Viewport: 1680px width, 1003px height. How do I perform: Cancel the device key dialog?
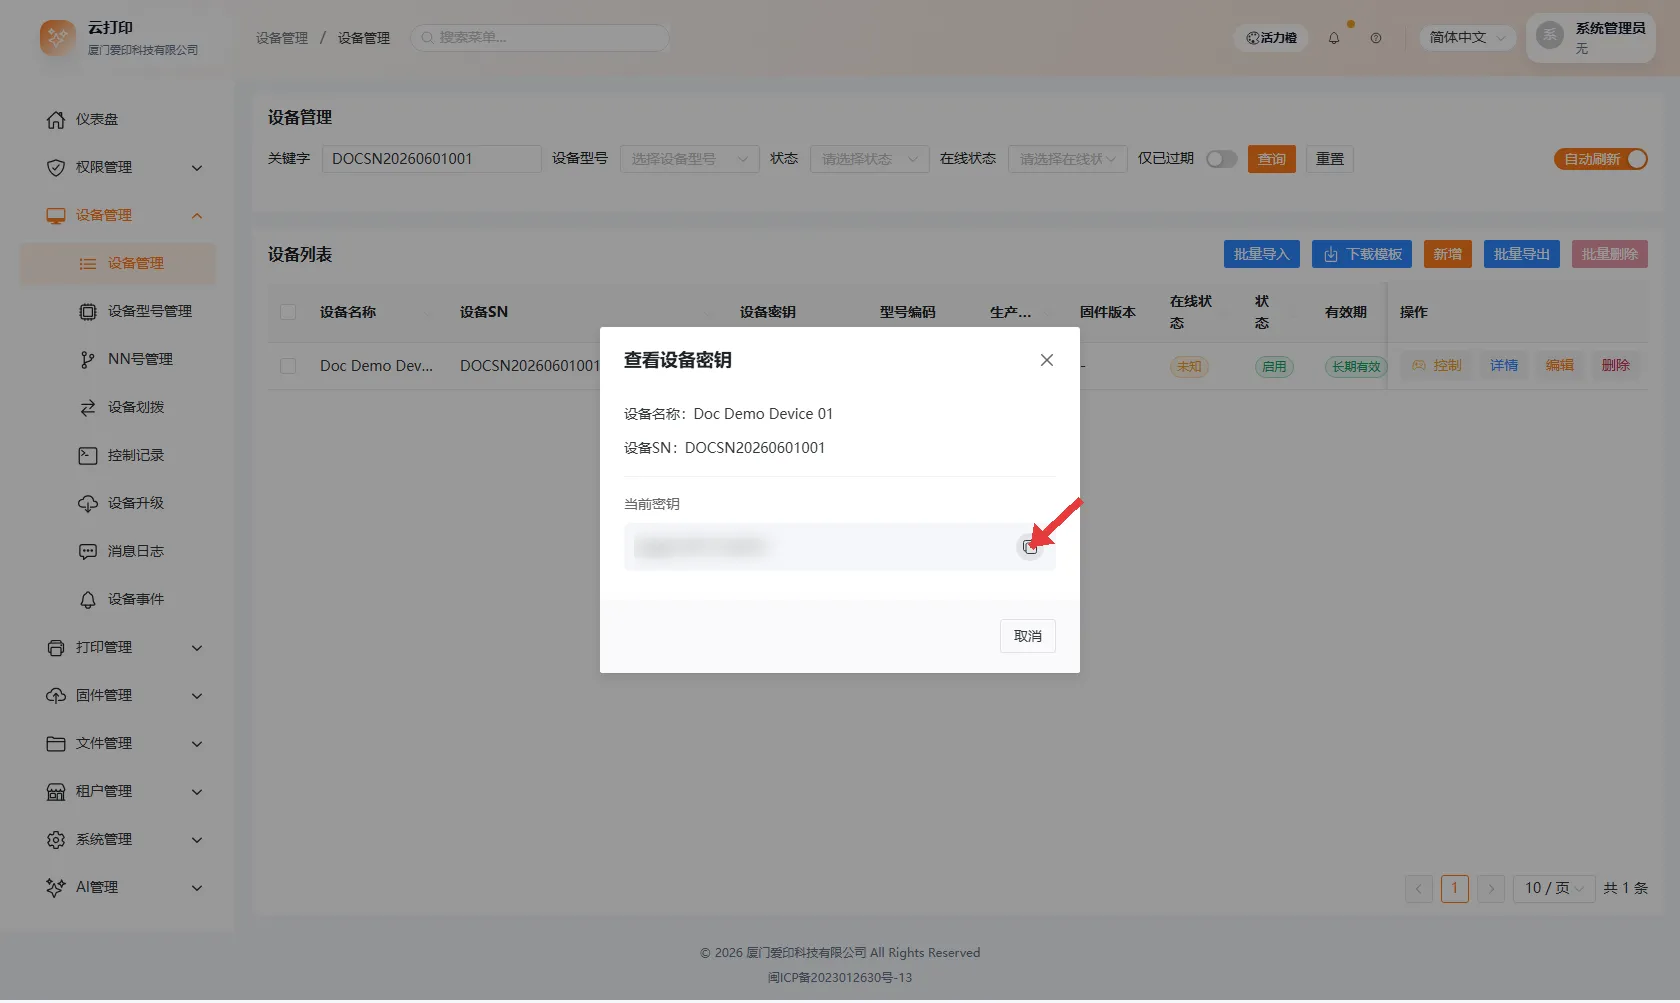(1027, 636)
